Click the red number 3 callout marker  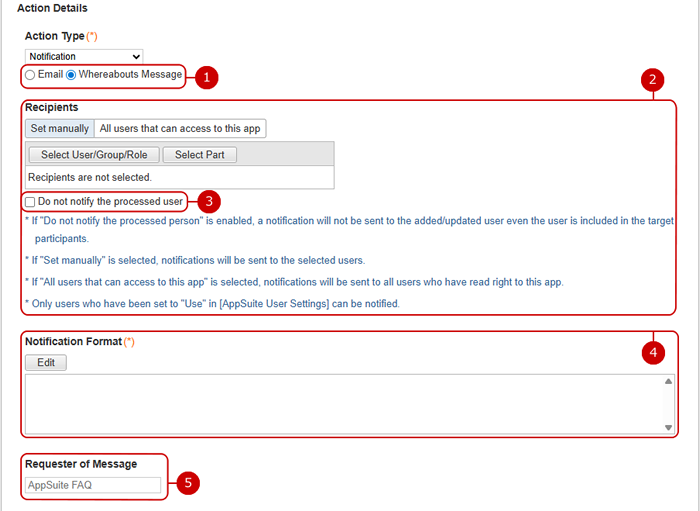(208, 201)
